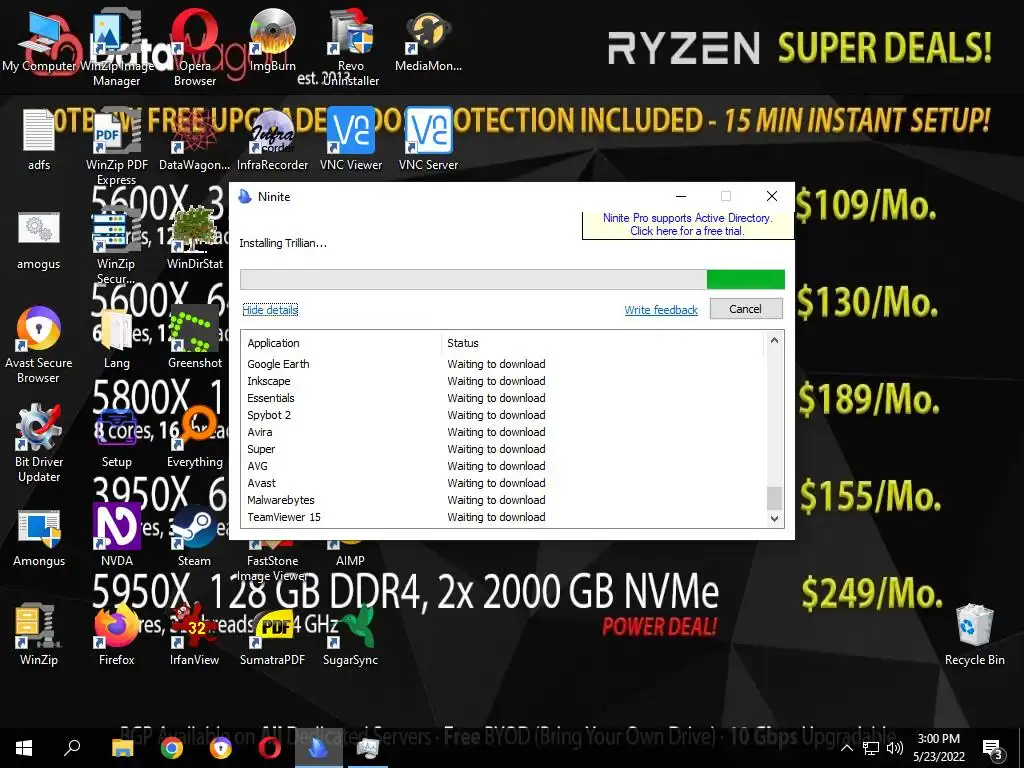Select the Malwarebytes row
The width and height of the screenshot is (1024, 768).
pos(503,500)
